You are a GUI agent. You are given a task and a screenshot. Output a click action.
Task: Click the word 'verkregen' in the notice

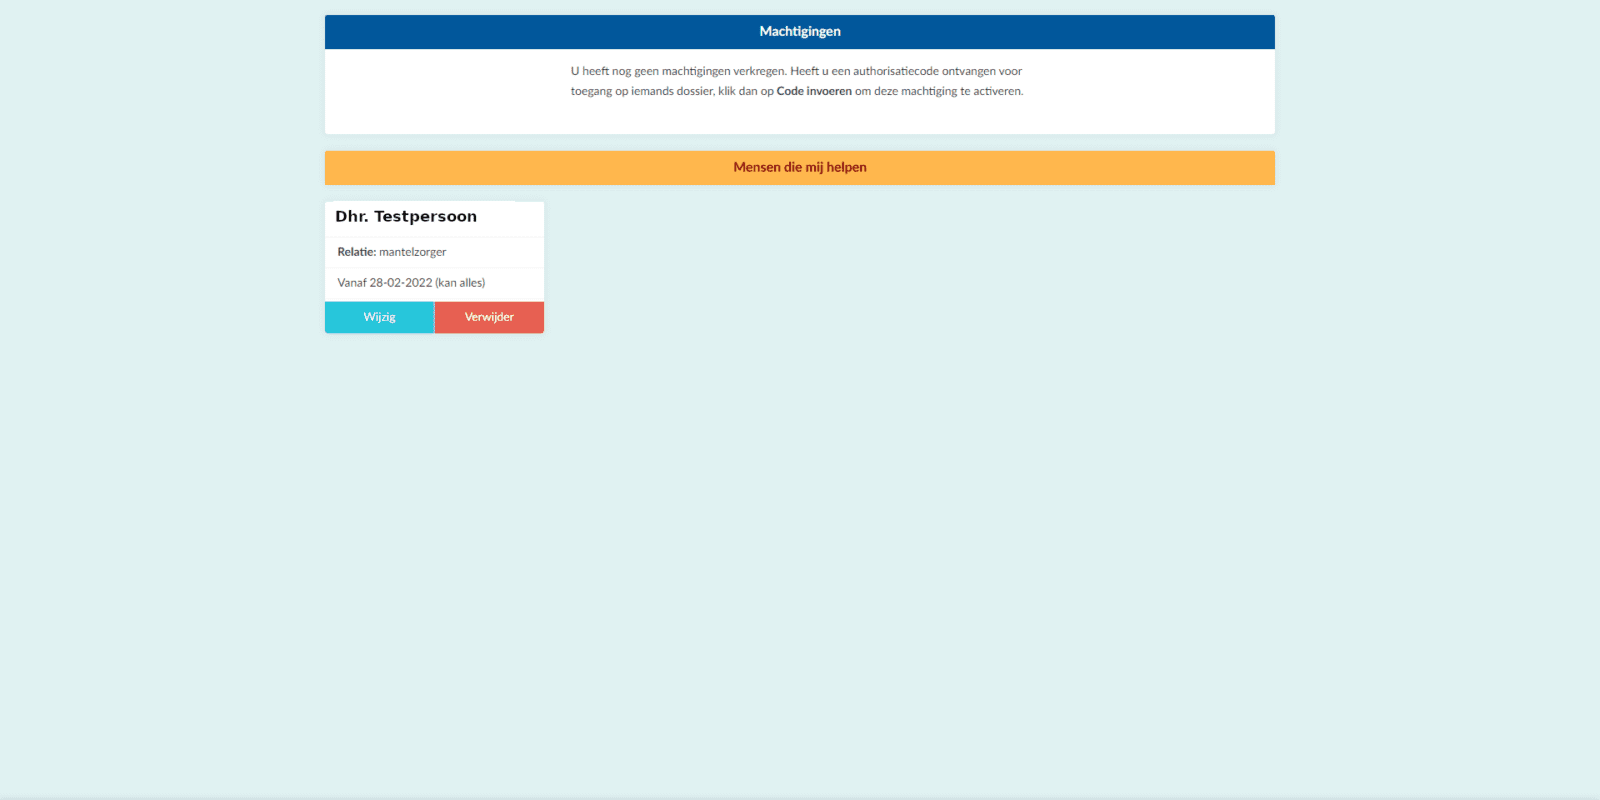point(759,71)
